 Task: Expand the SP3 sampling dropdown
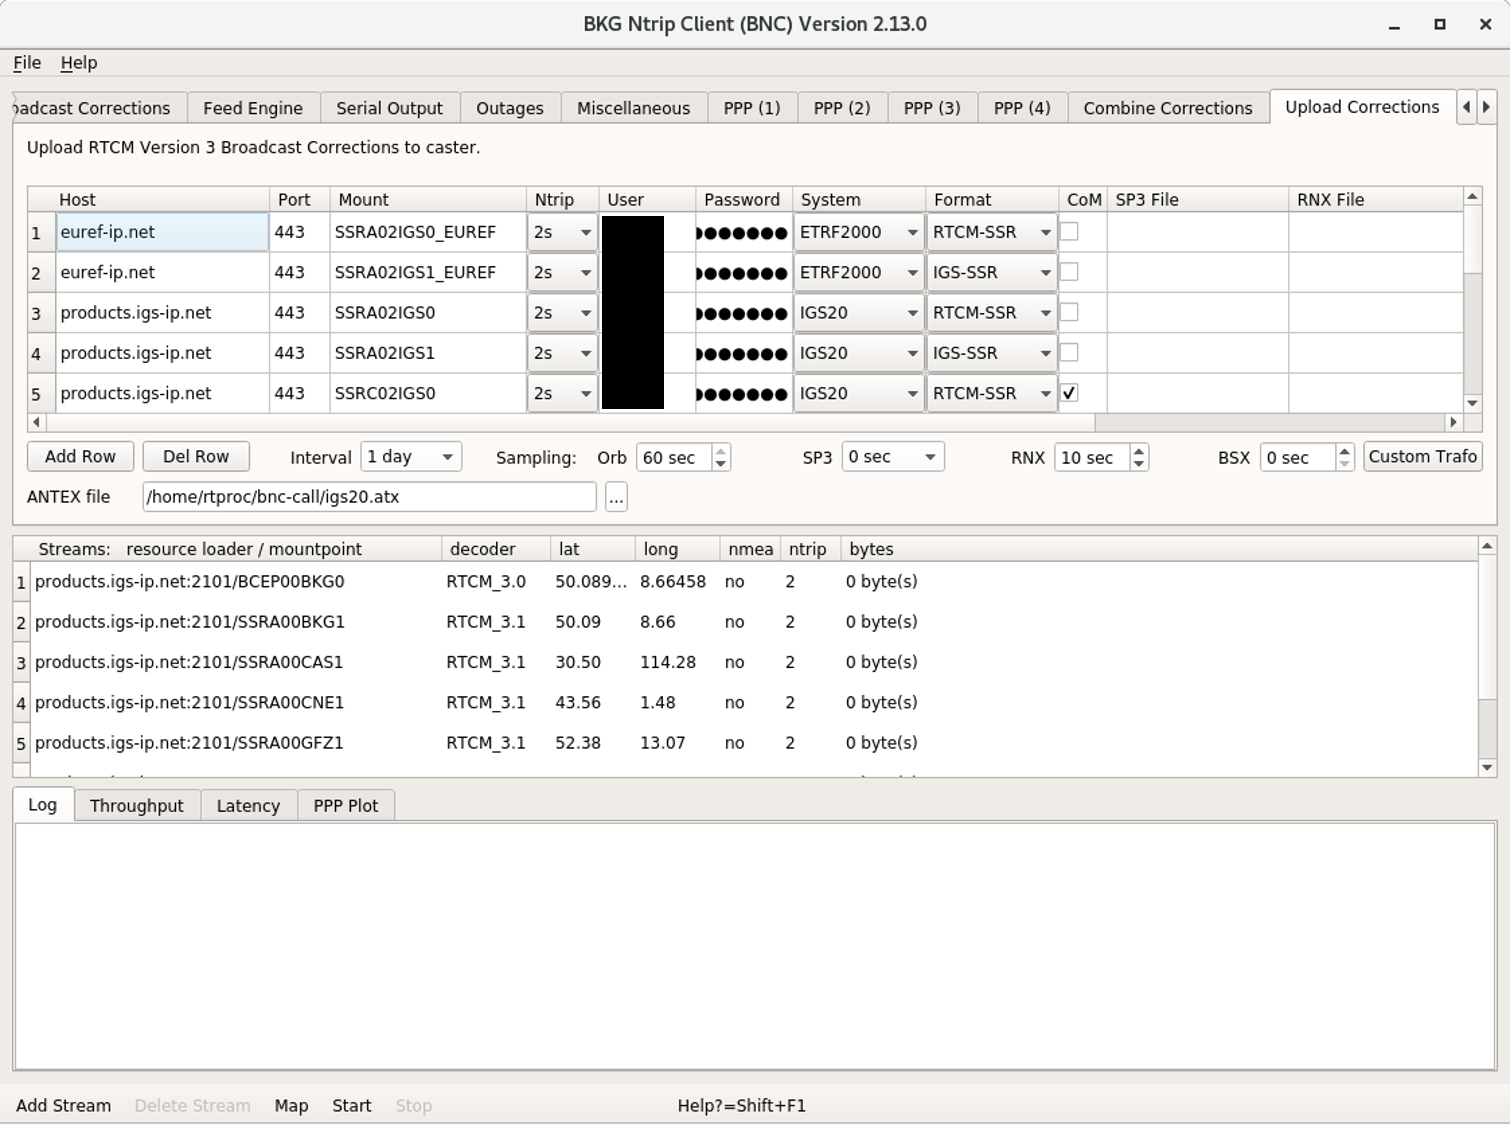pyautogui.click(x=892, y=457)
